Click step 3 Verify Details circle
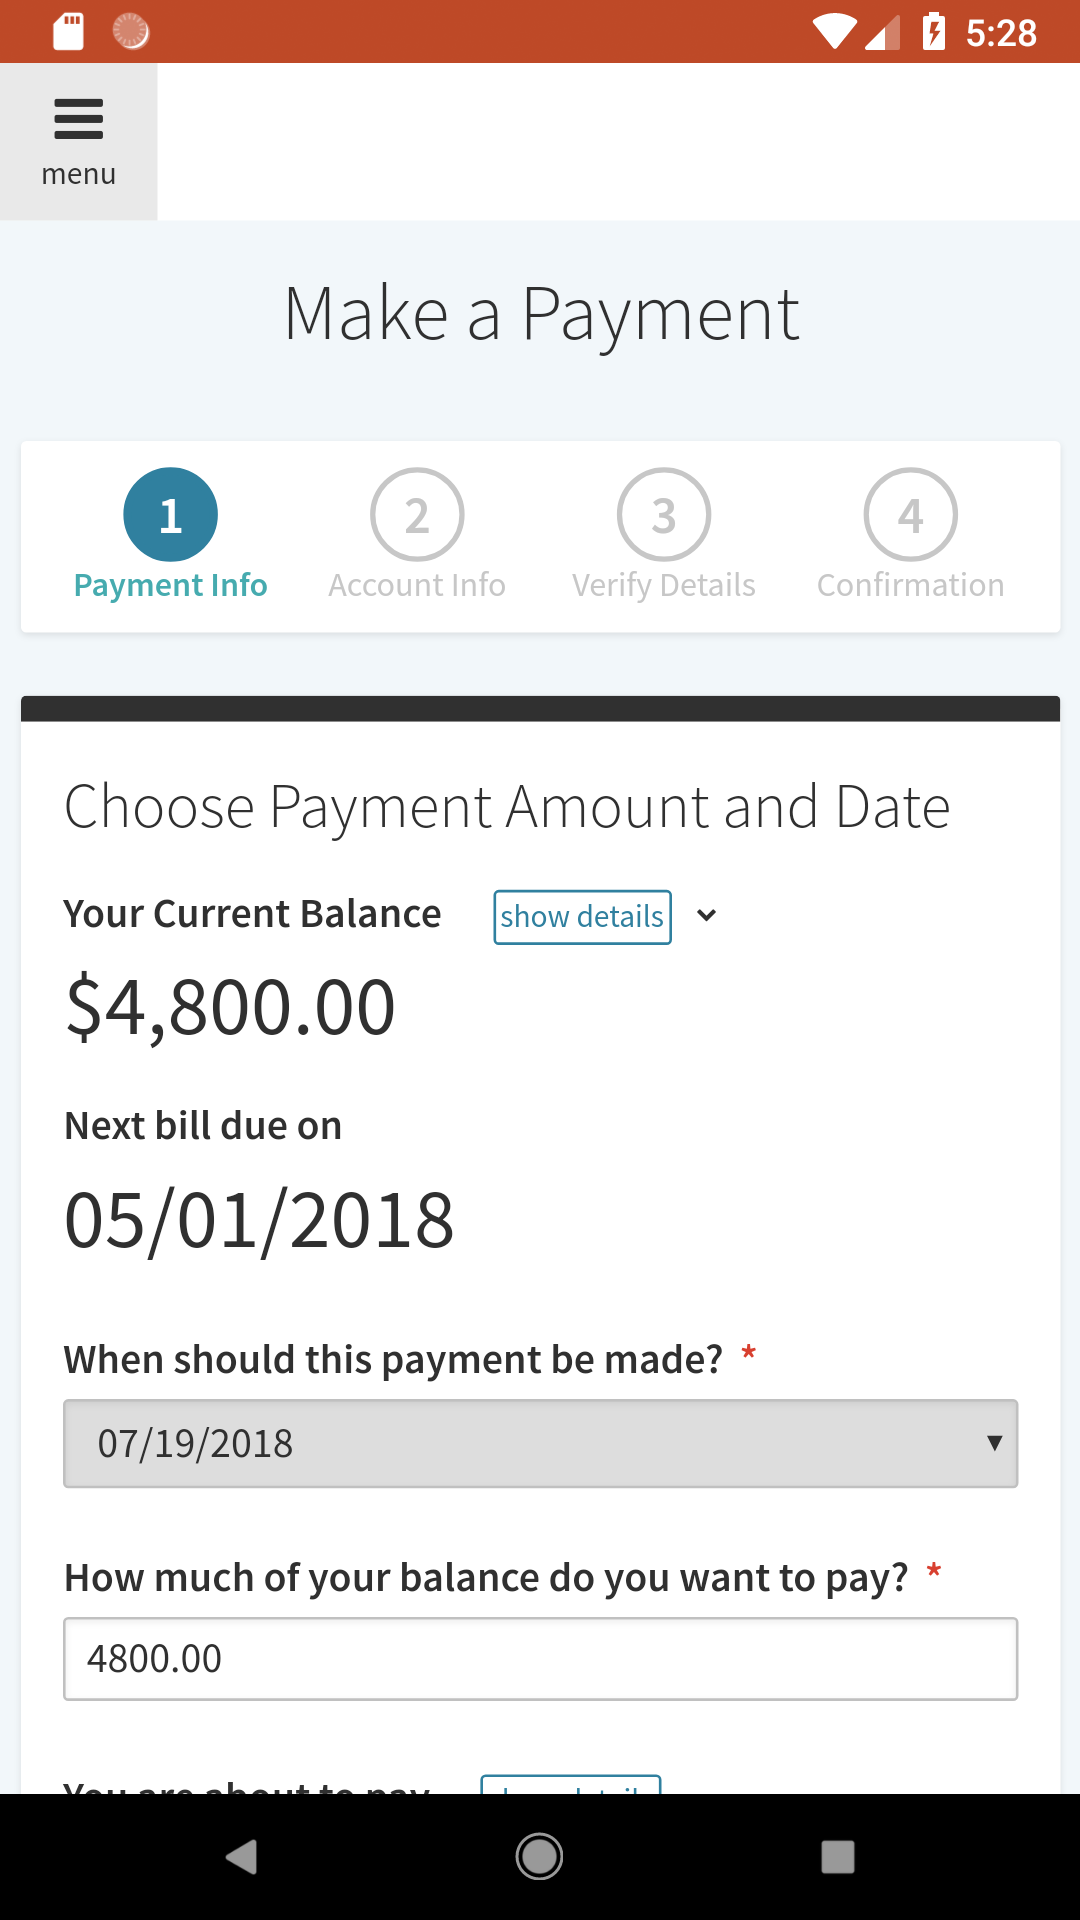 (664, 515)
